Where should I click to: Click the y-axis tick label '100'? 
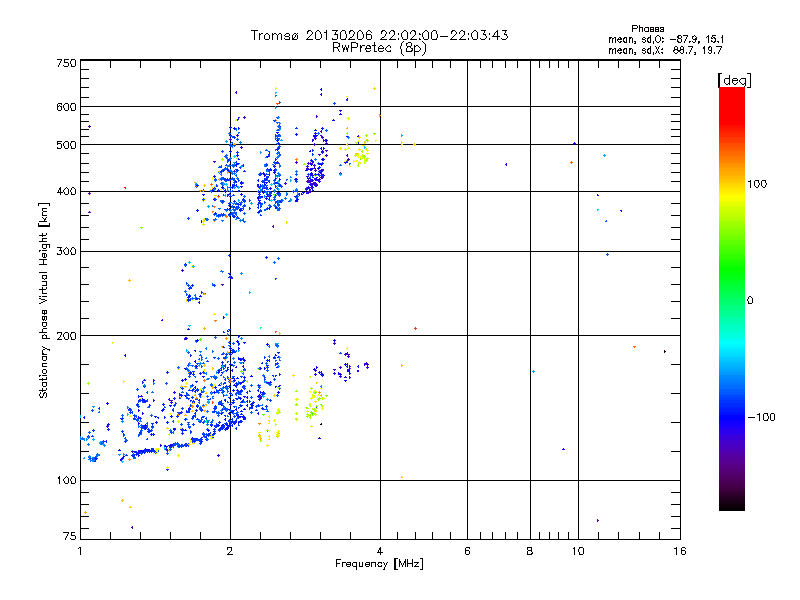click(x=66, y=480)
